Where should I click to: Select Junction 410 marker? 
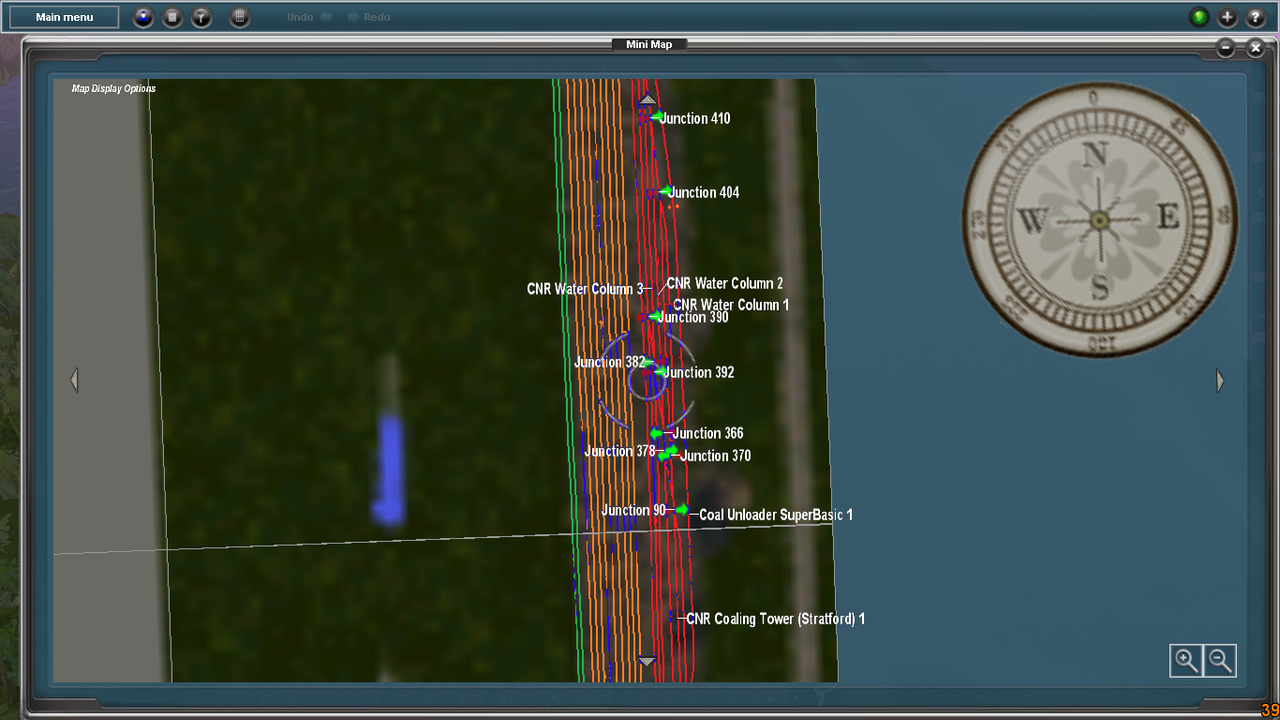click(x=656, y=117)
